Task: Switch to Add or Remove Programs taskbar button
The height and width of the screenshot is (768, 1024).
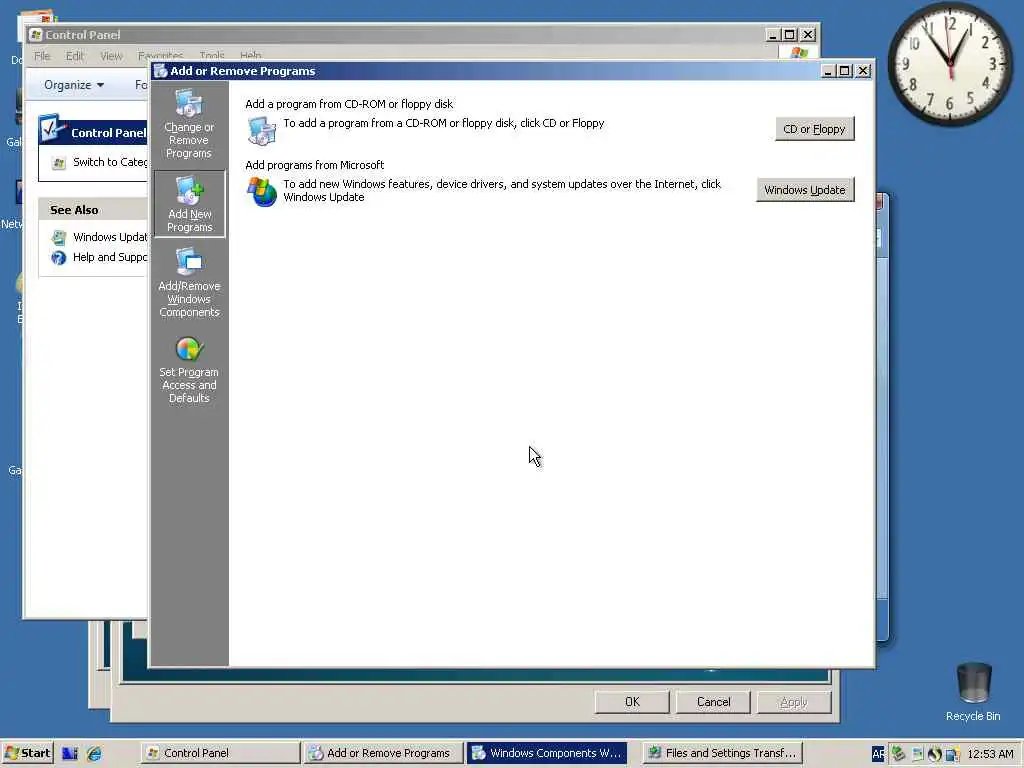Action: (383, 753)
